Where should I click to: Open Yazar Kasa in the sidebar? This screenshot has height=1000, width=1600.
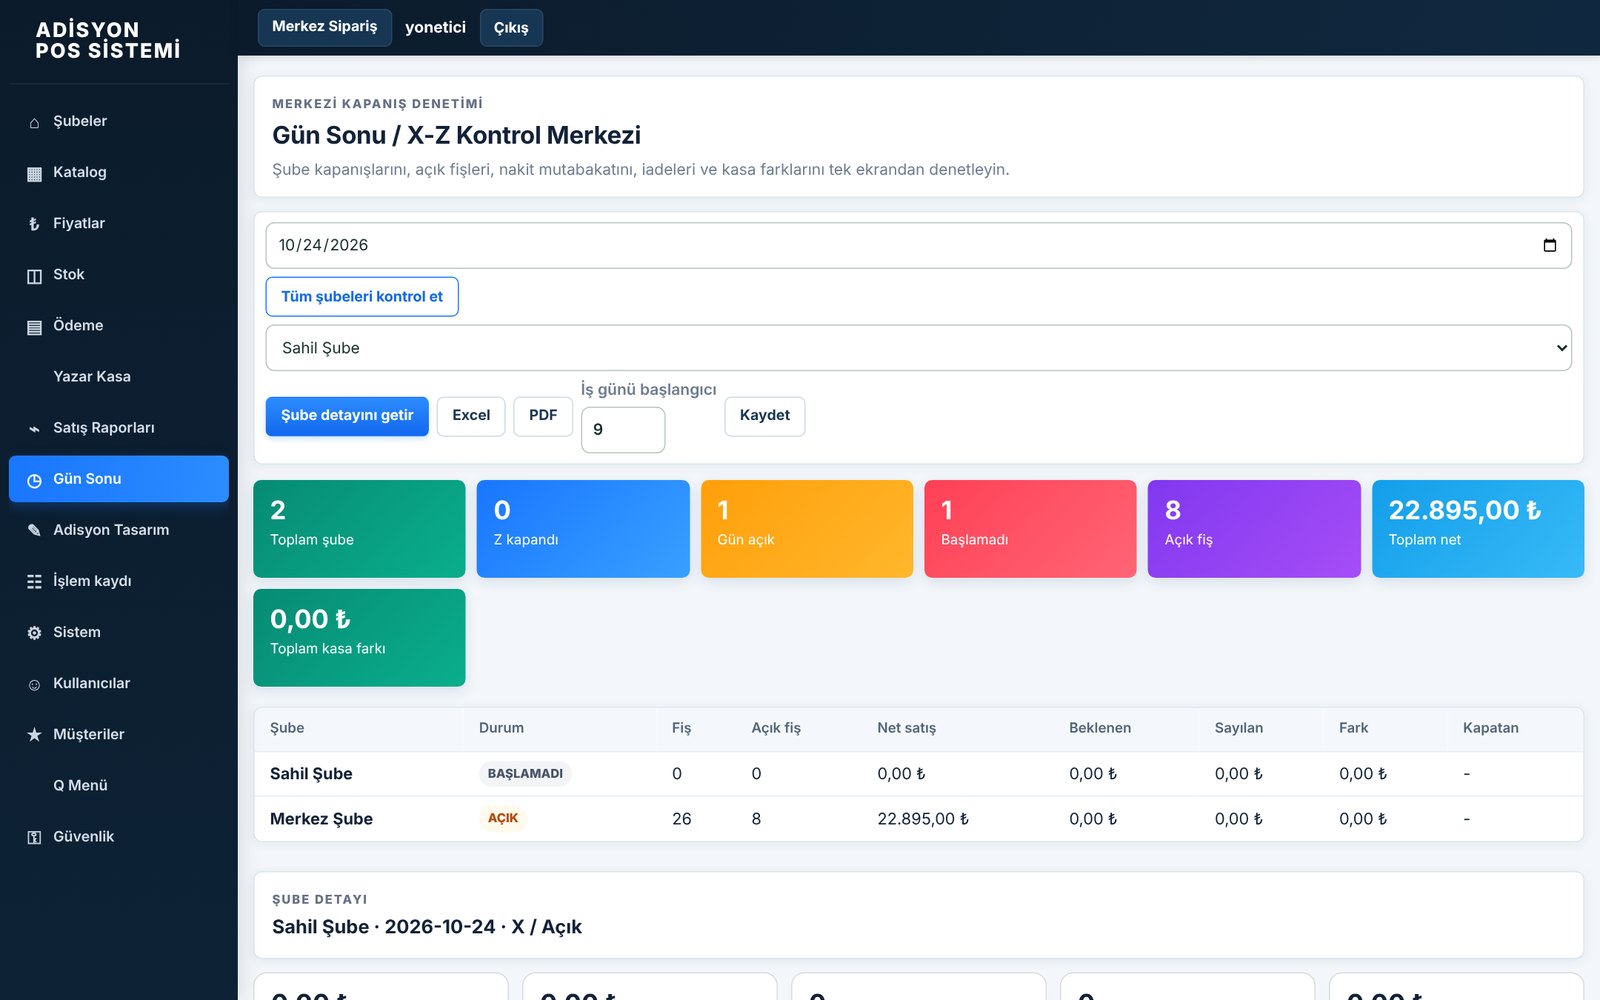[x=119, y=377]
